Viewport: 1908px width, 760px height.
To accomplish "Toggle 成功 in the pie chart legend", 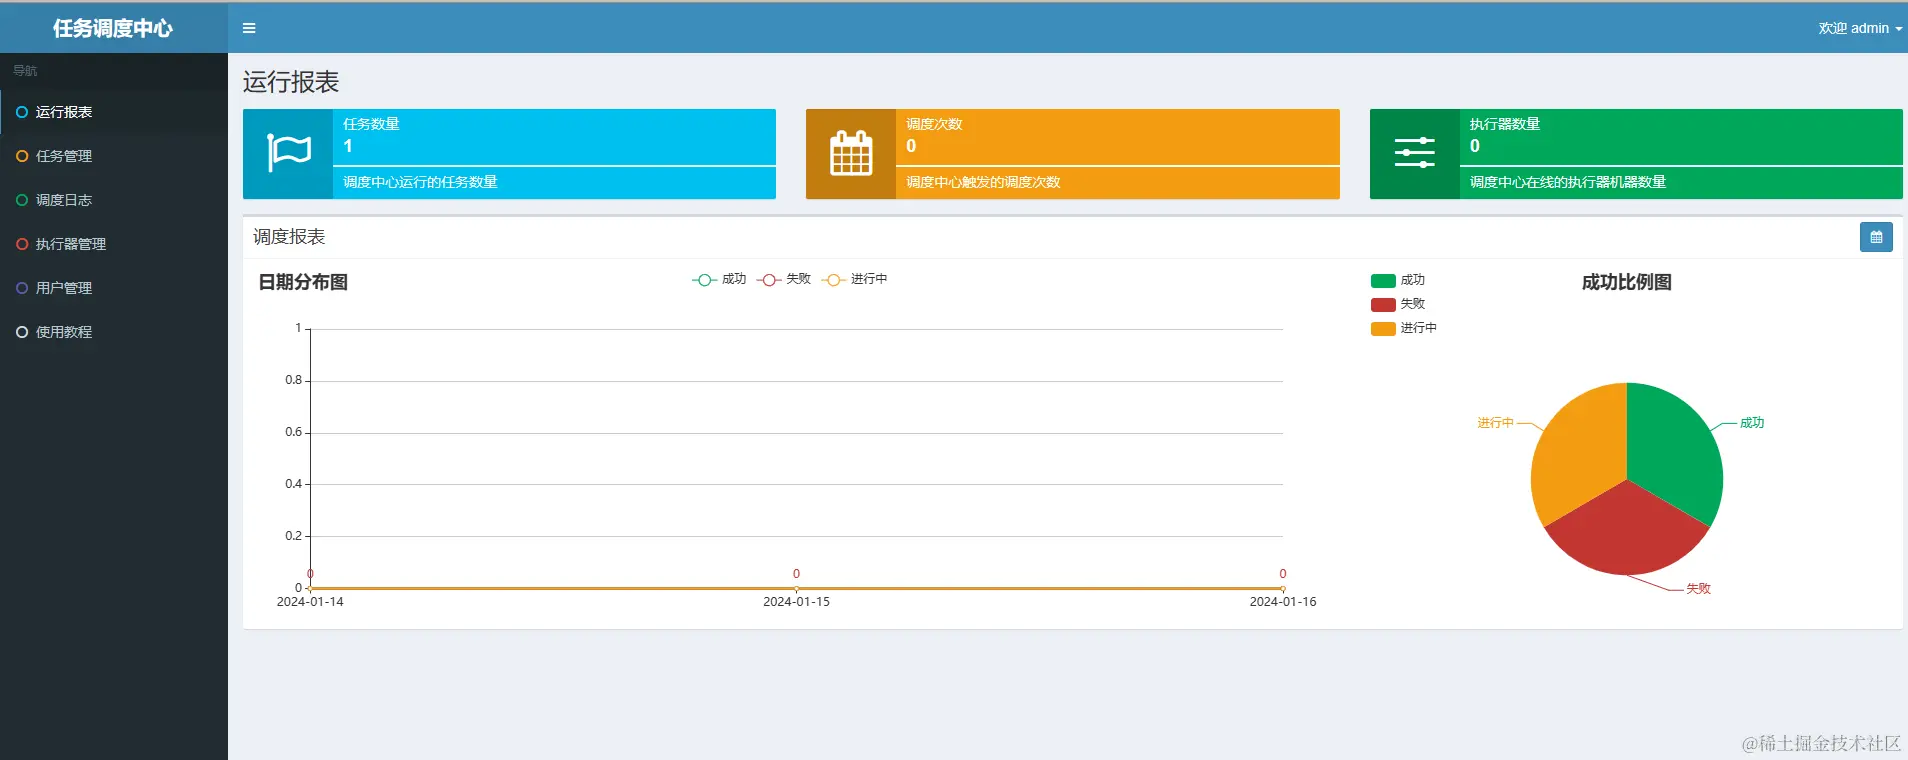I will (x=1398, y=280).
